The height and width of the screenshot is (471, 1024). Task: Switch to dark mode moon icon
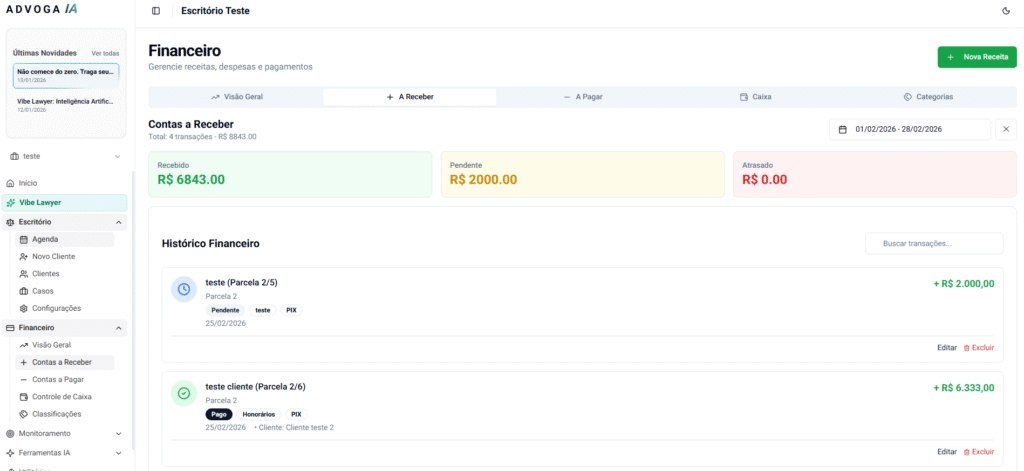tap(1006, 11)
